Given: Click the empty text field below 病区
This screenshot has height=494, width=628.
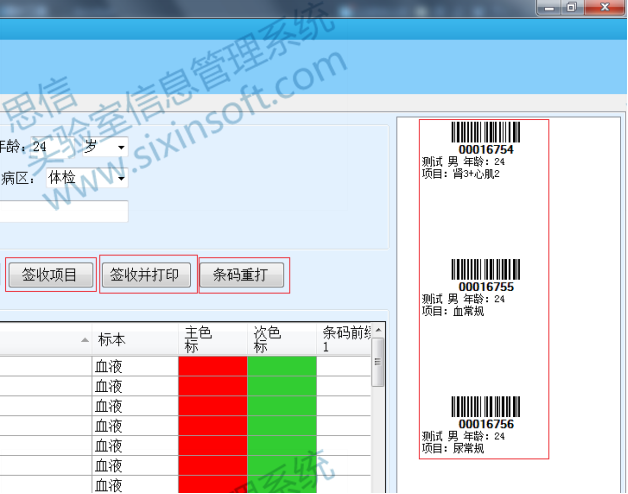Looking at the screenshot, I should (x=64, y=211).
